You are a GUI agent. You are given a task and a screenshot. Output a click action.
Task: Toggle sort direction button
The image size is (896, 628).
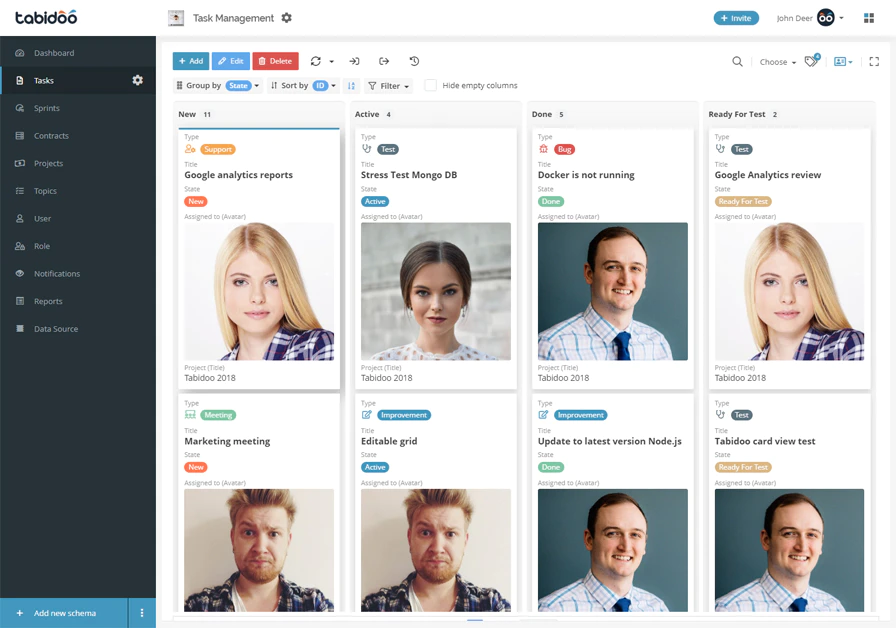pos(351,86)
